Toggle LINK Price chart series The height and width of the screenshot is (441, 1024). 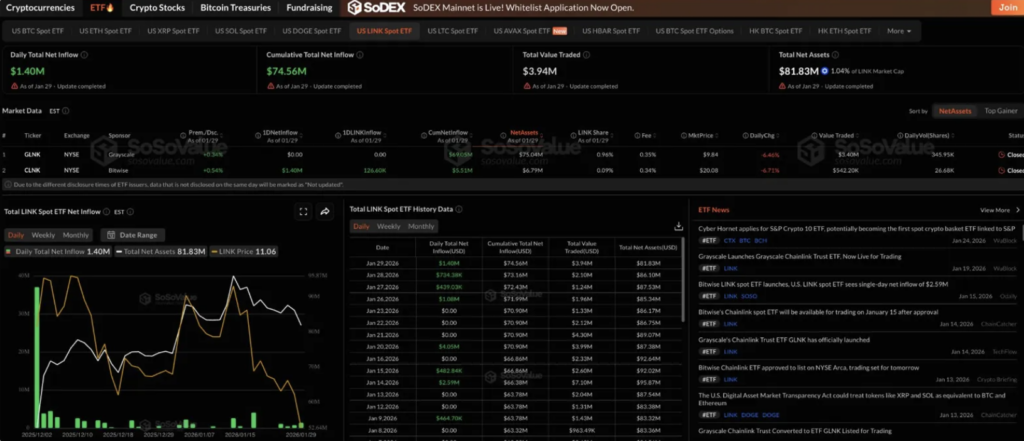coord(244,252)
